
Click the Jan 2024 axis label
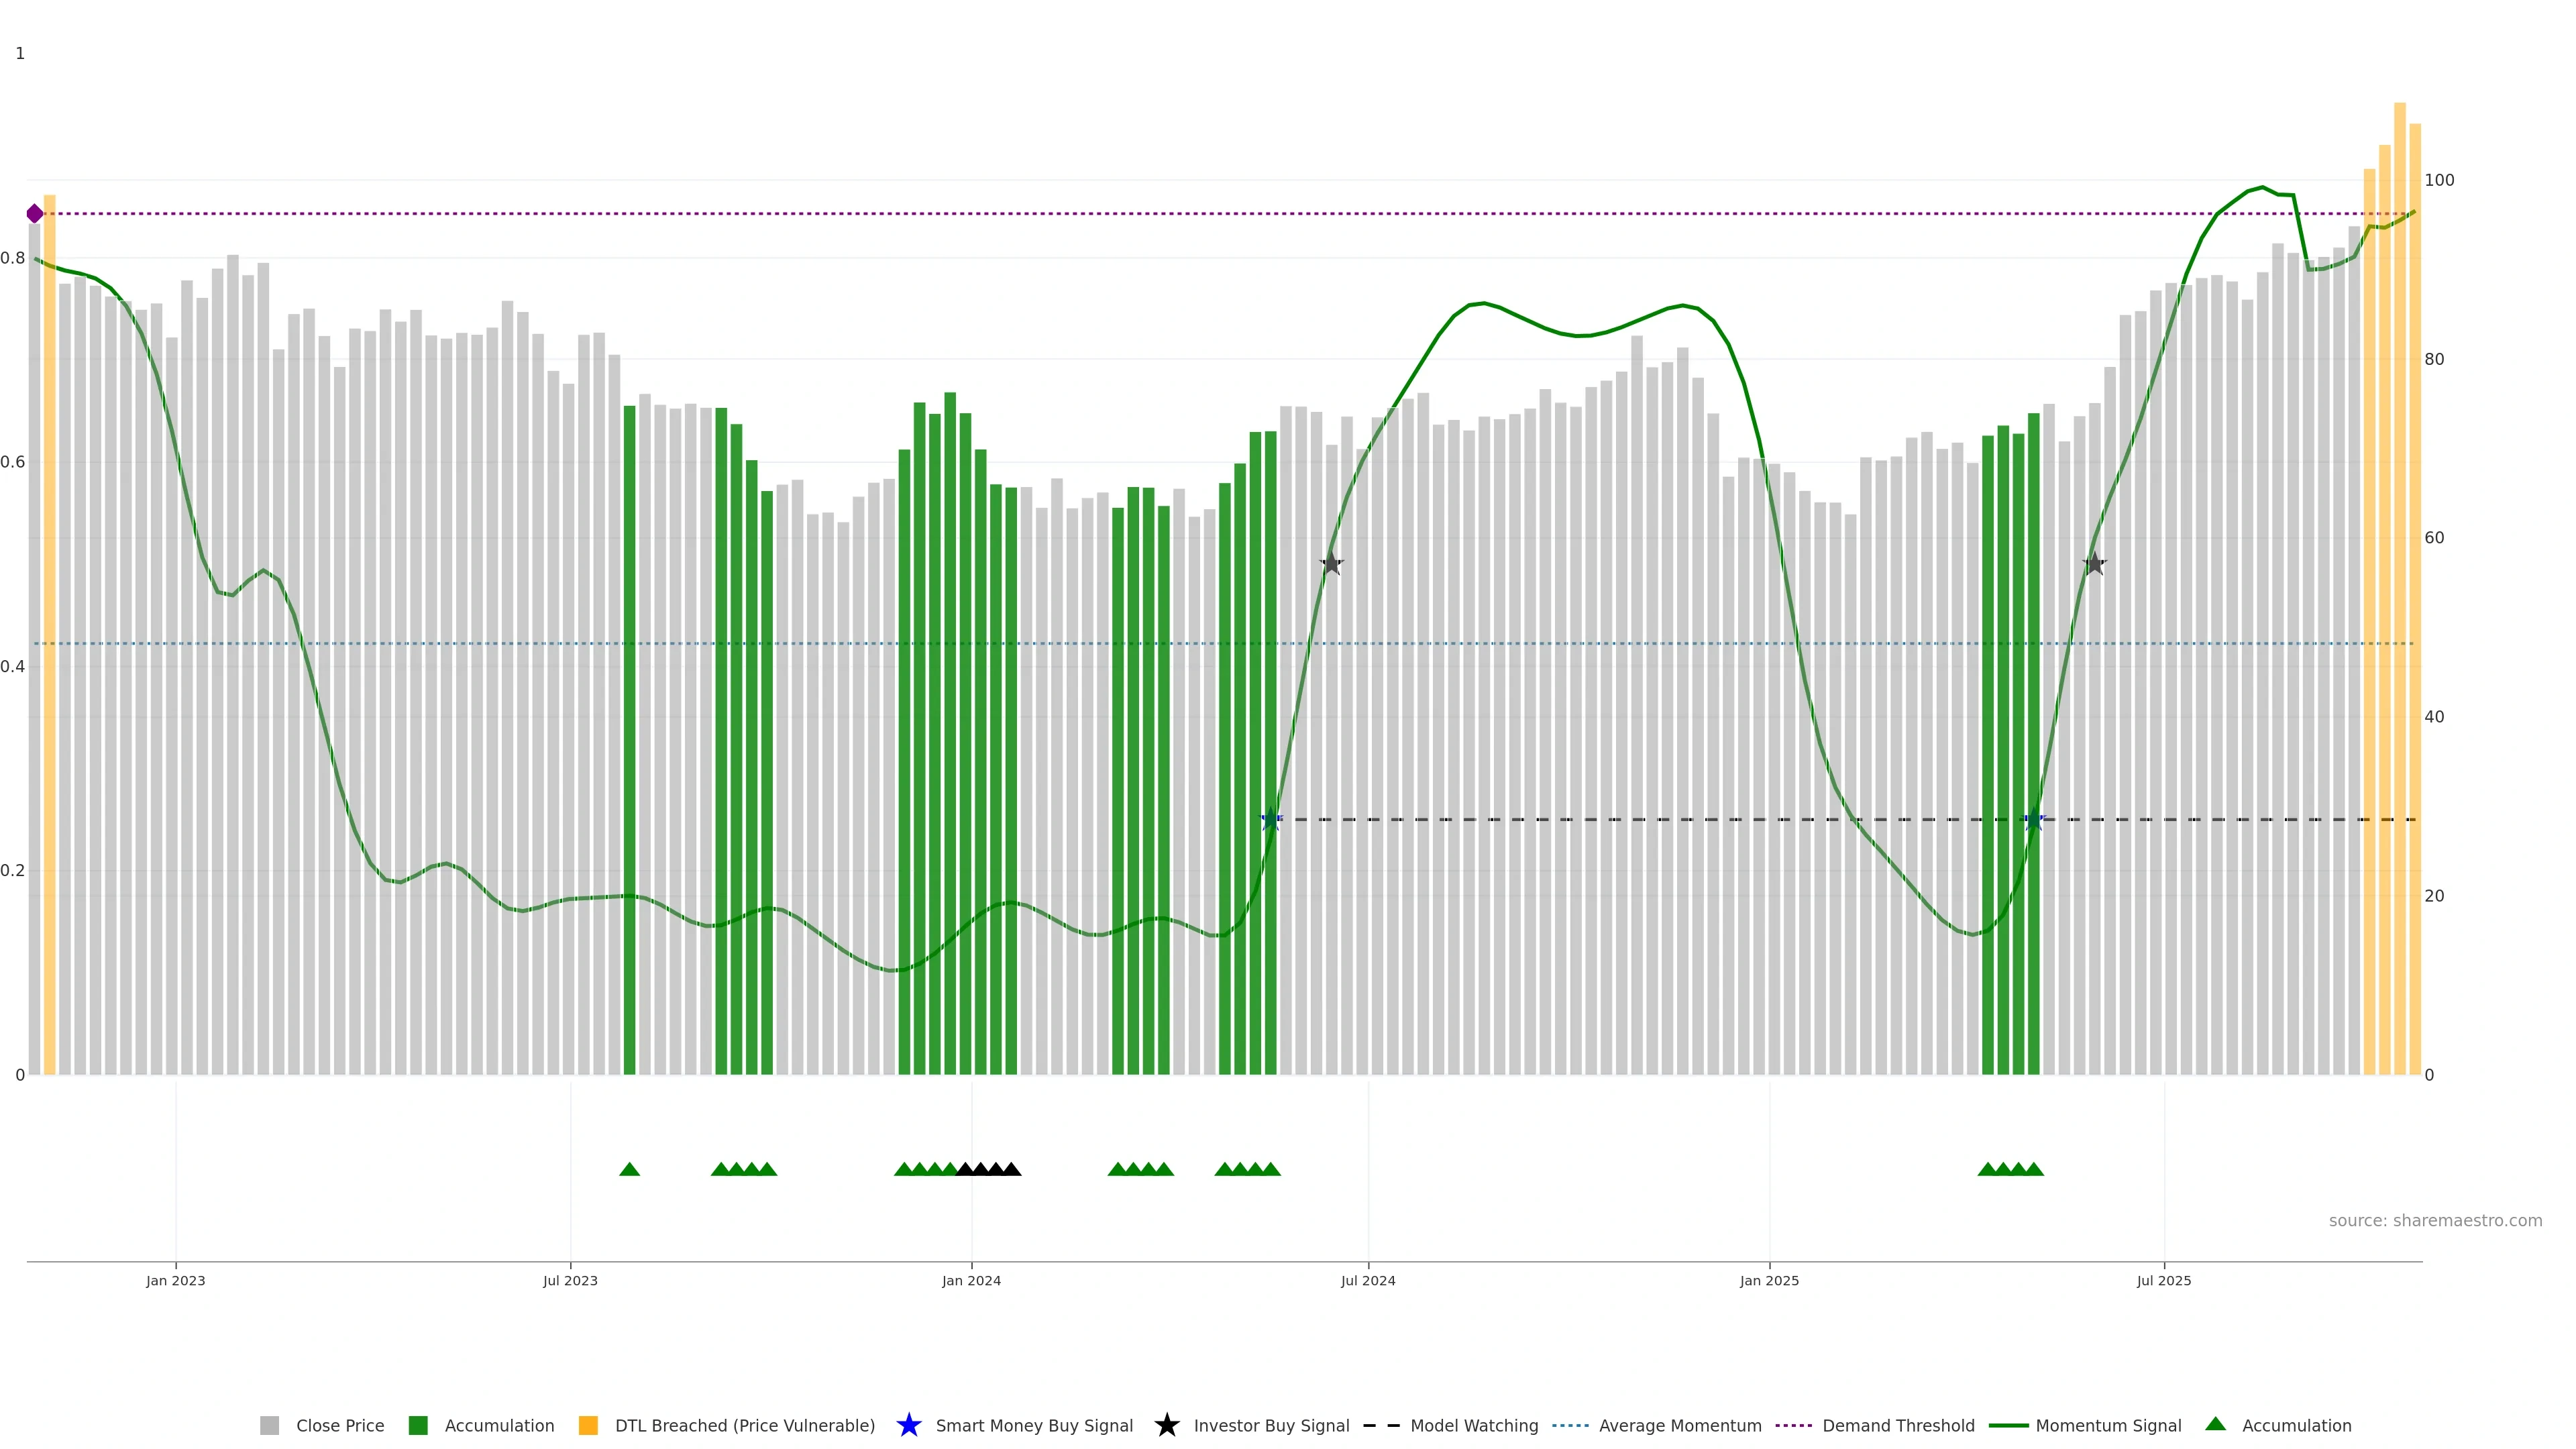tap(971, 1281)
